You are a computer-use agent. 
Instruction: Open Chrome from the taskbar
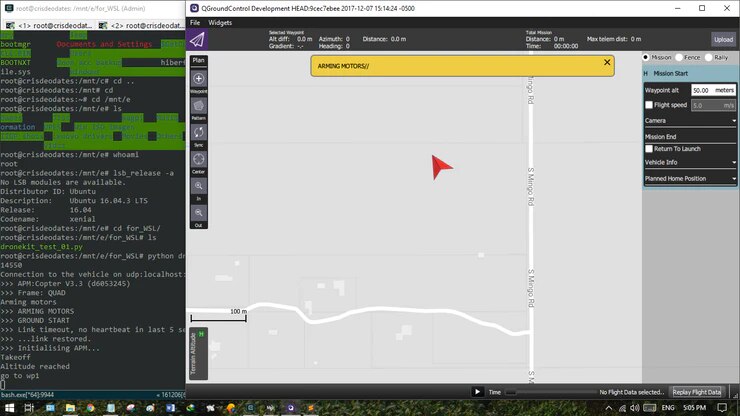click(91, 408)
